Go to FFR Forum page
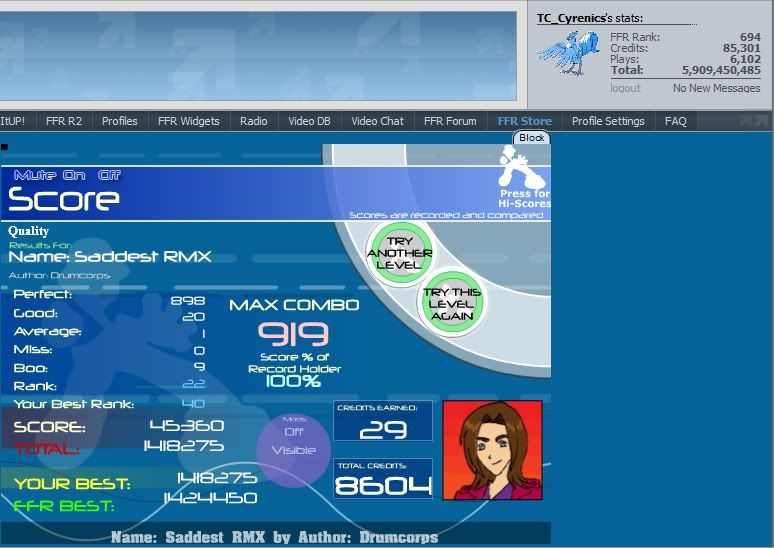 point(450,121)
